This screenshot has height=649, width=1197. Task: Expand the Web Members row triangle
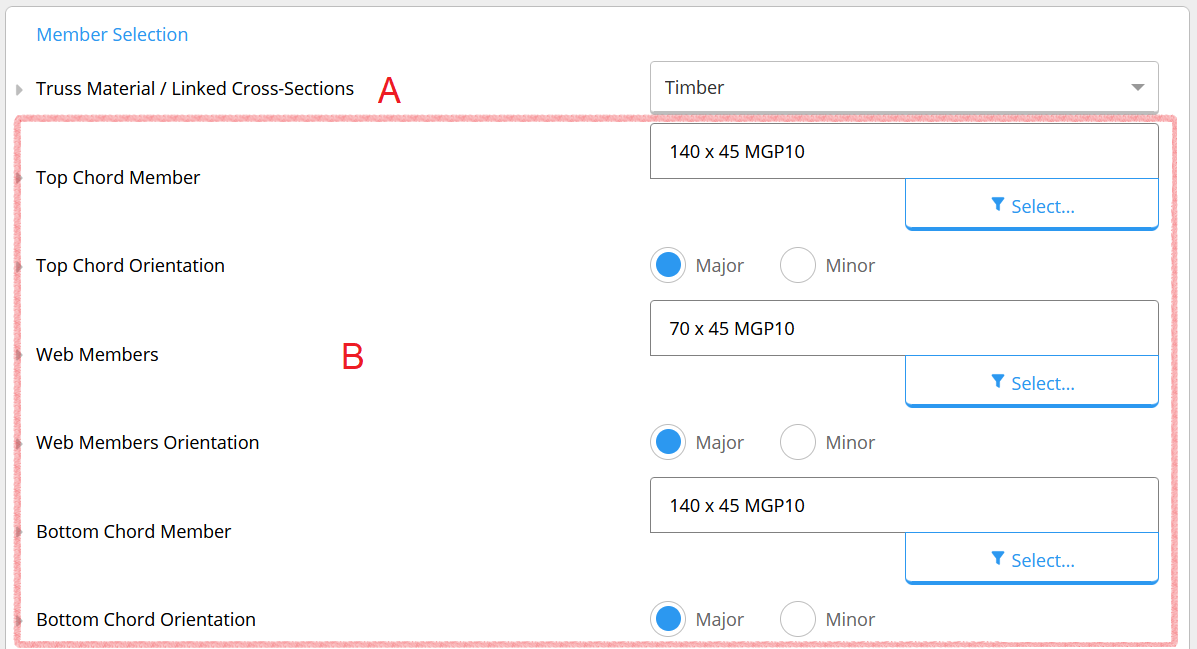[x=19, y=355]
